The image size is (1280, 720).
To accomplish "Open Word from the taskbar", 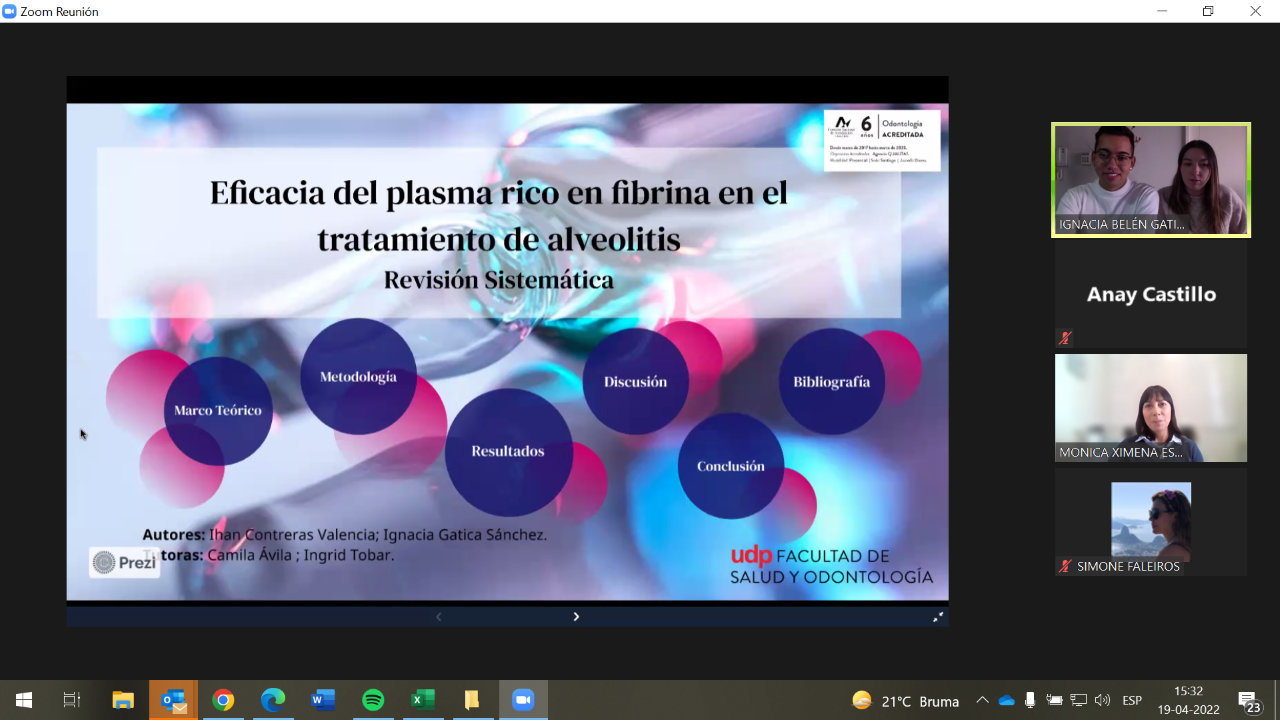I will click(323, 700).
